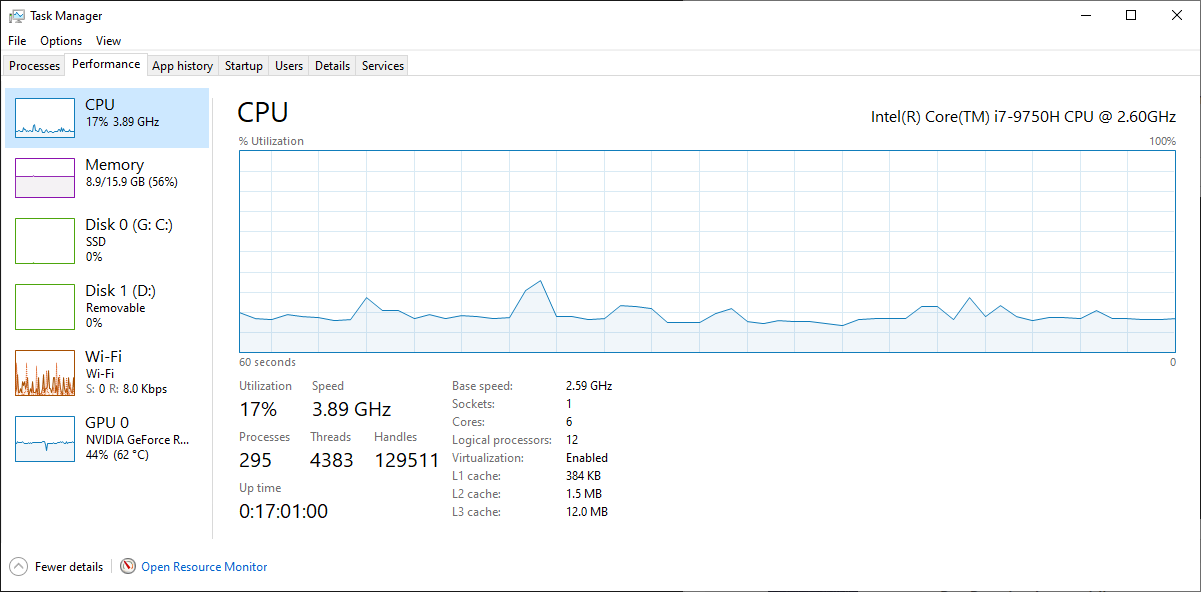Click the CPU utilization graph area
Screen dimensions: 1201x592
[707, 250]
